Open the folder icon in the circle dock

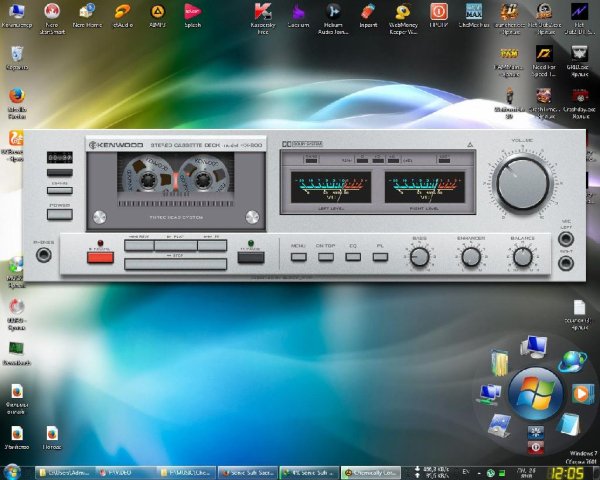click(499, 363)
